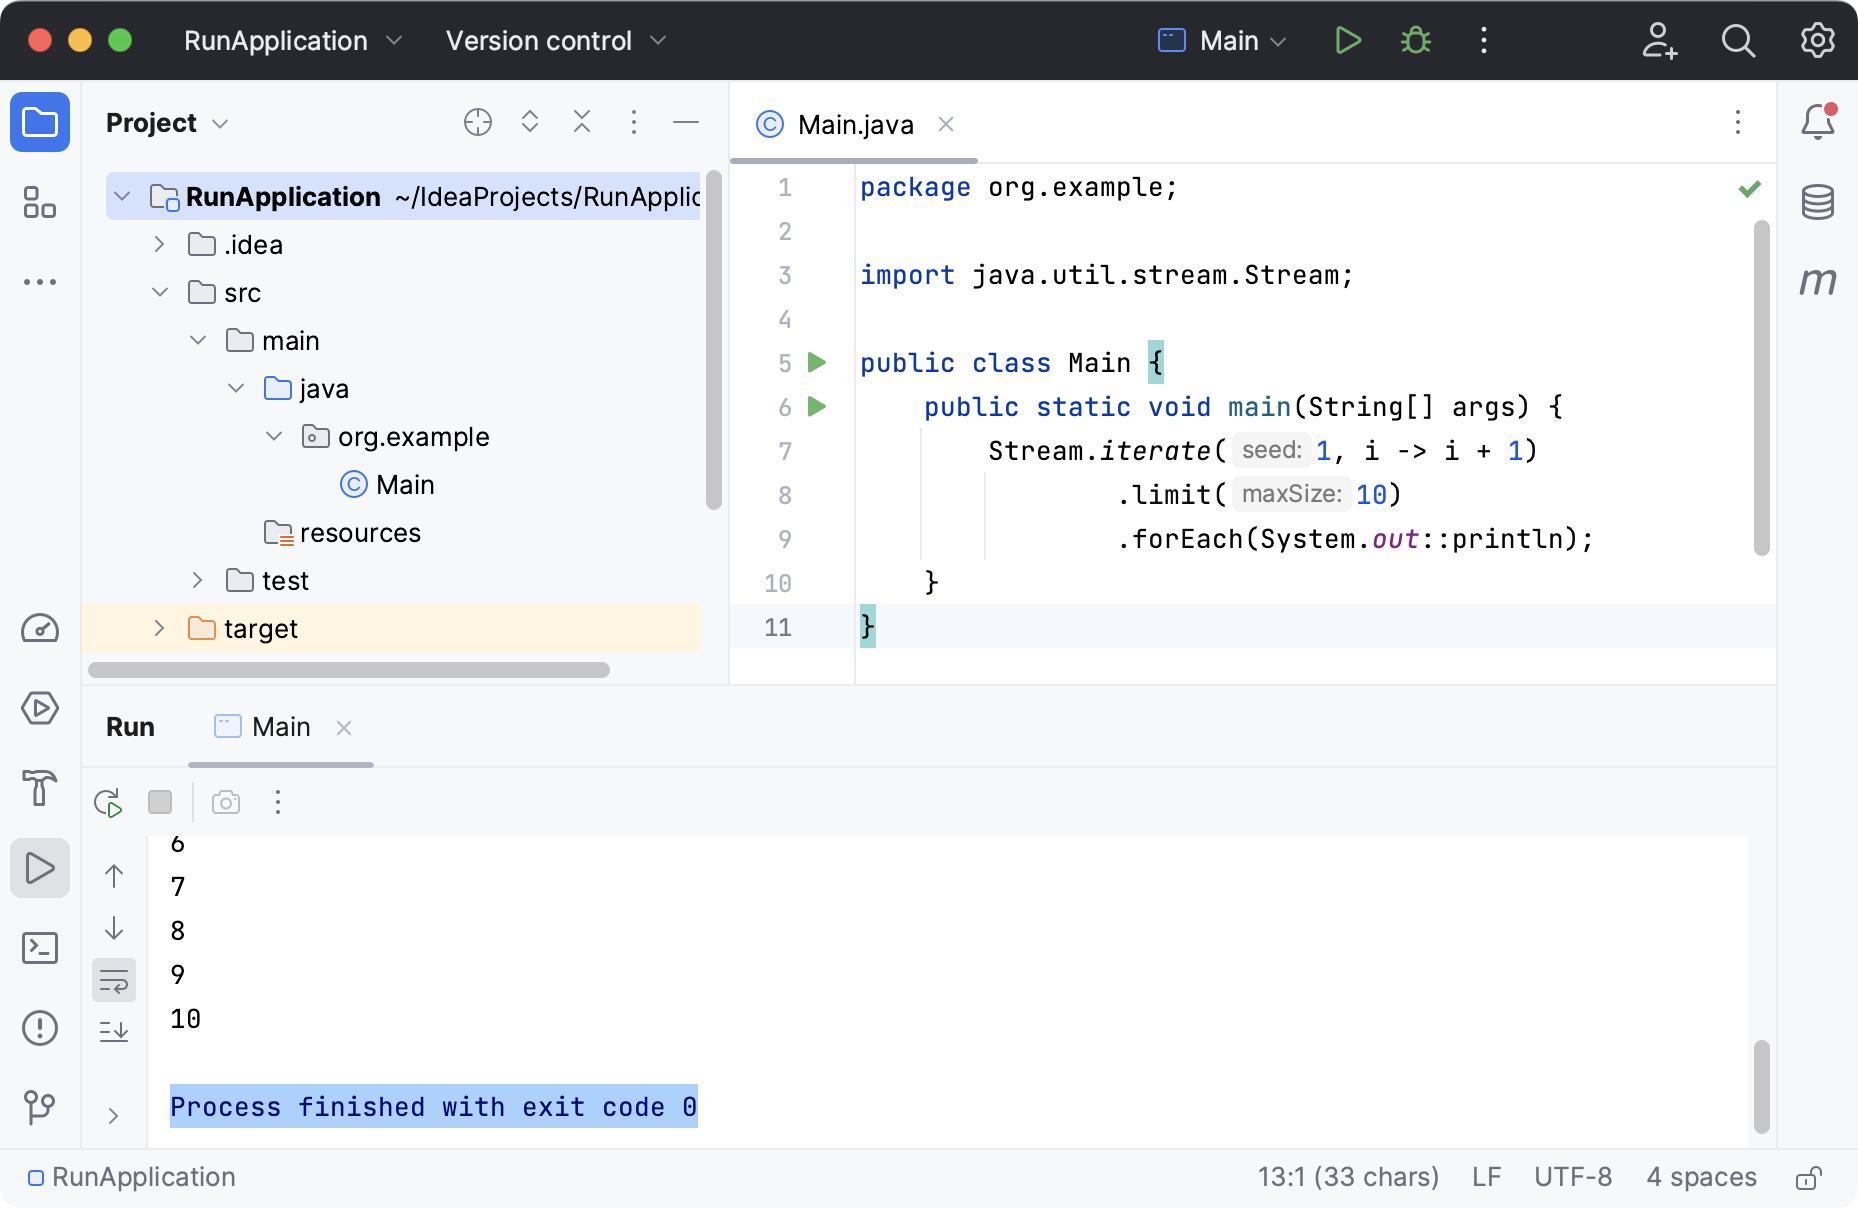Collapse the java folder

(236, 388)
